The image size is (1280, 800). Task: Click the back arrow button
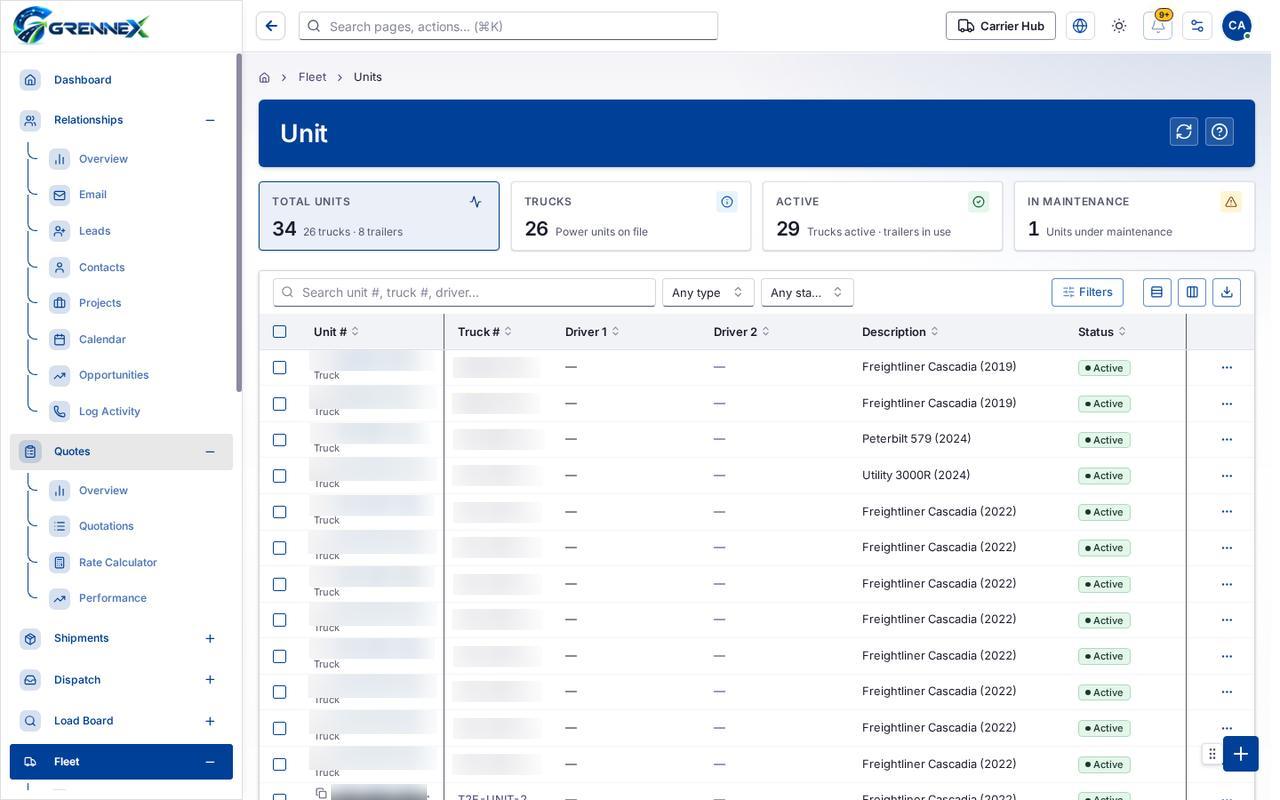[271, 26]
